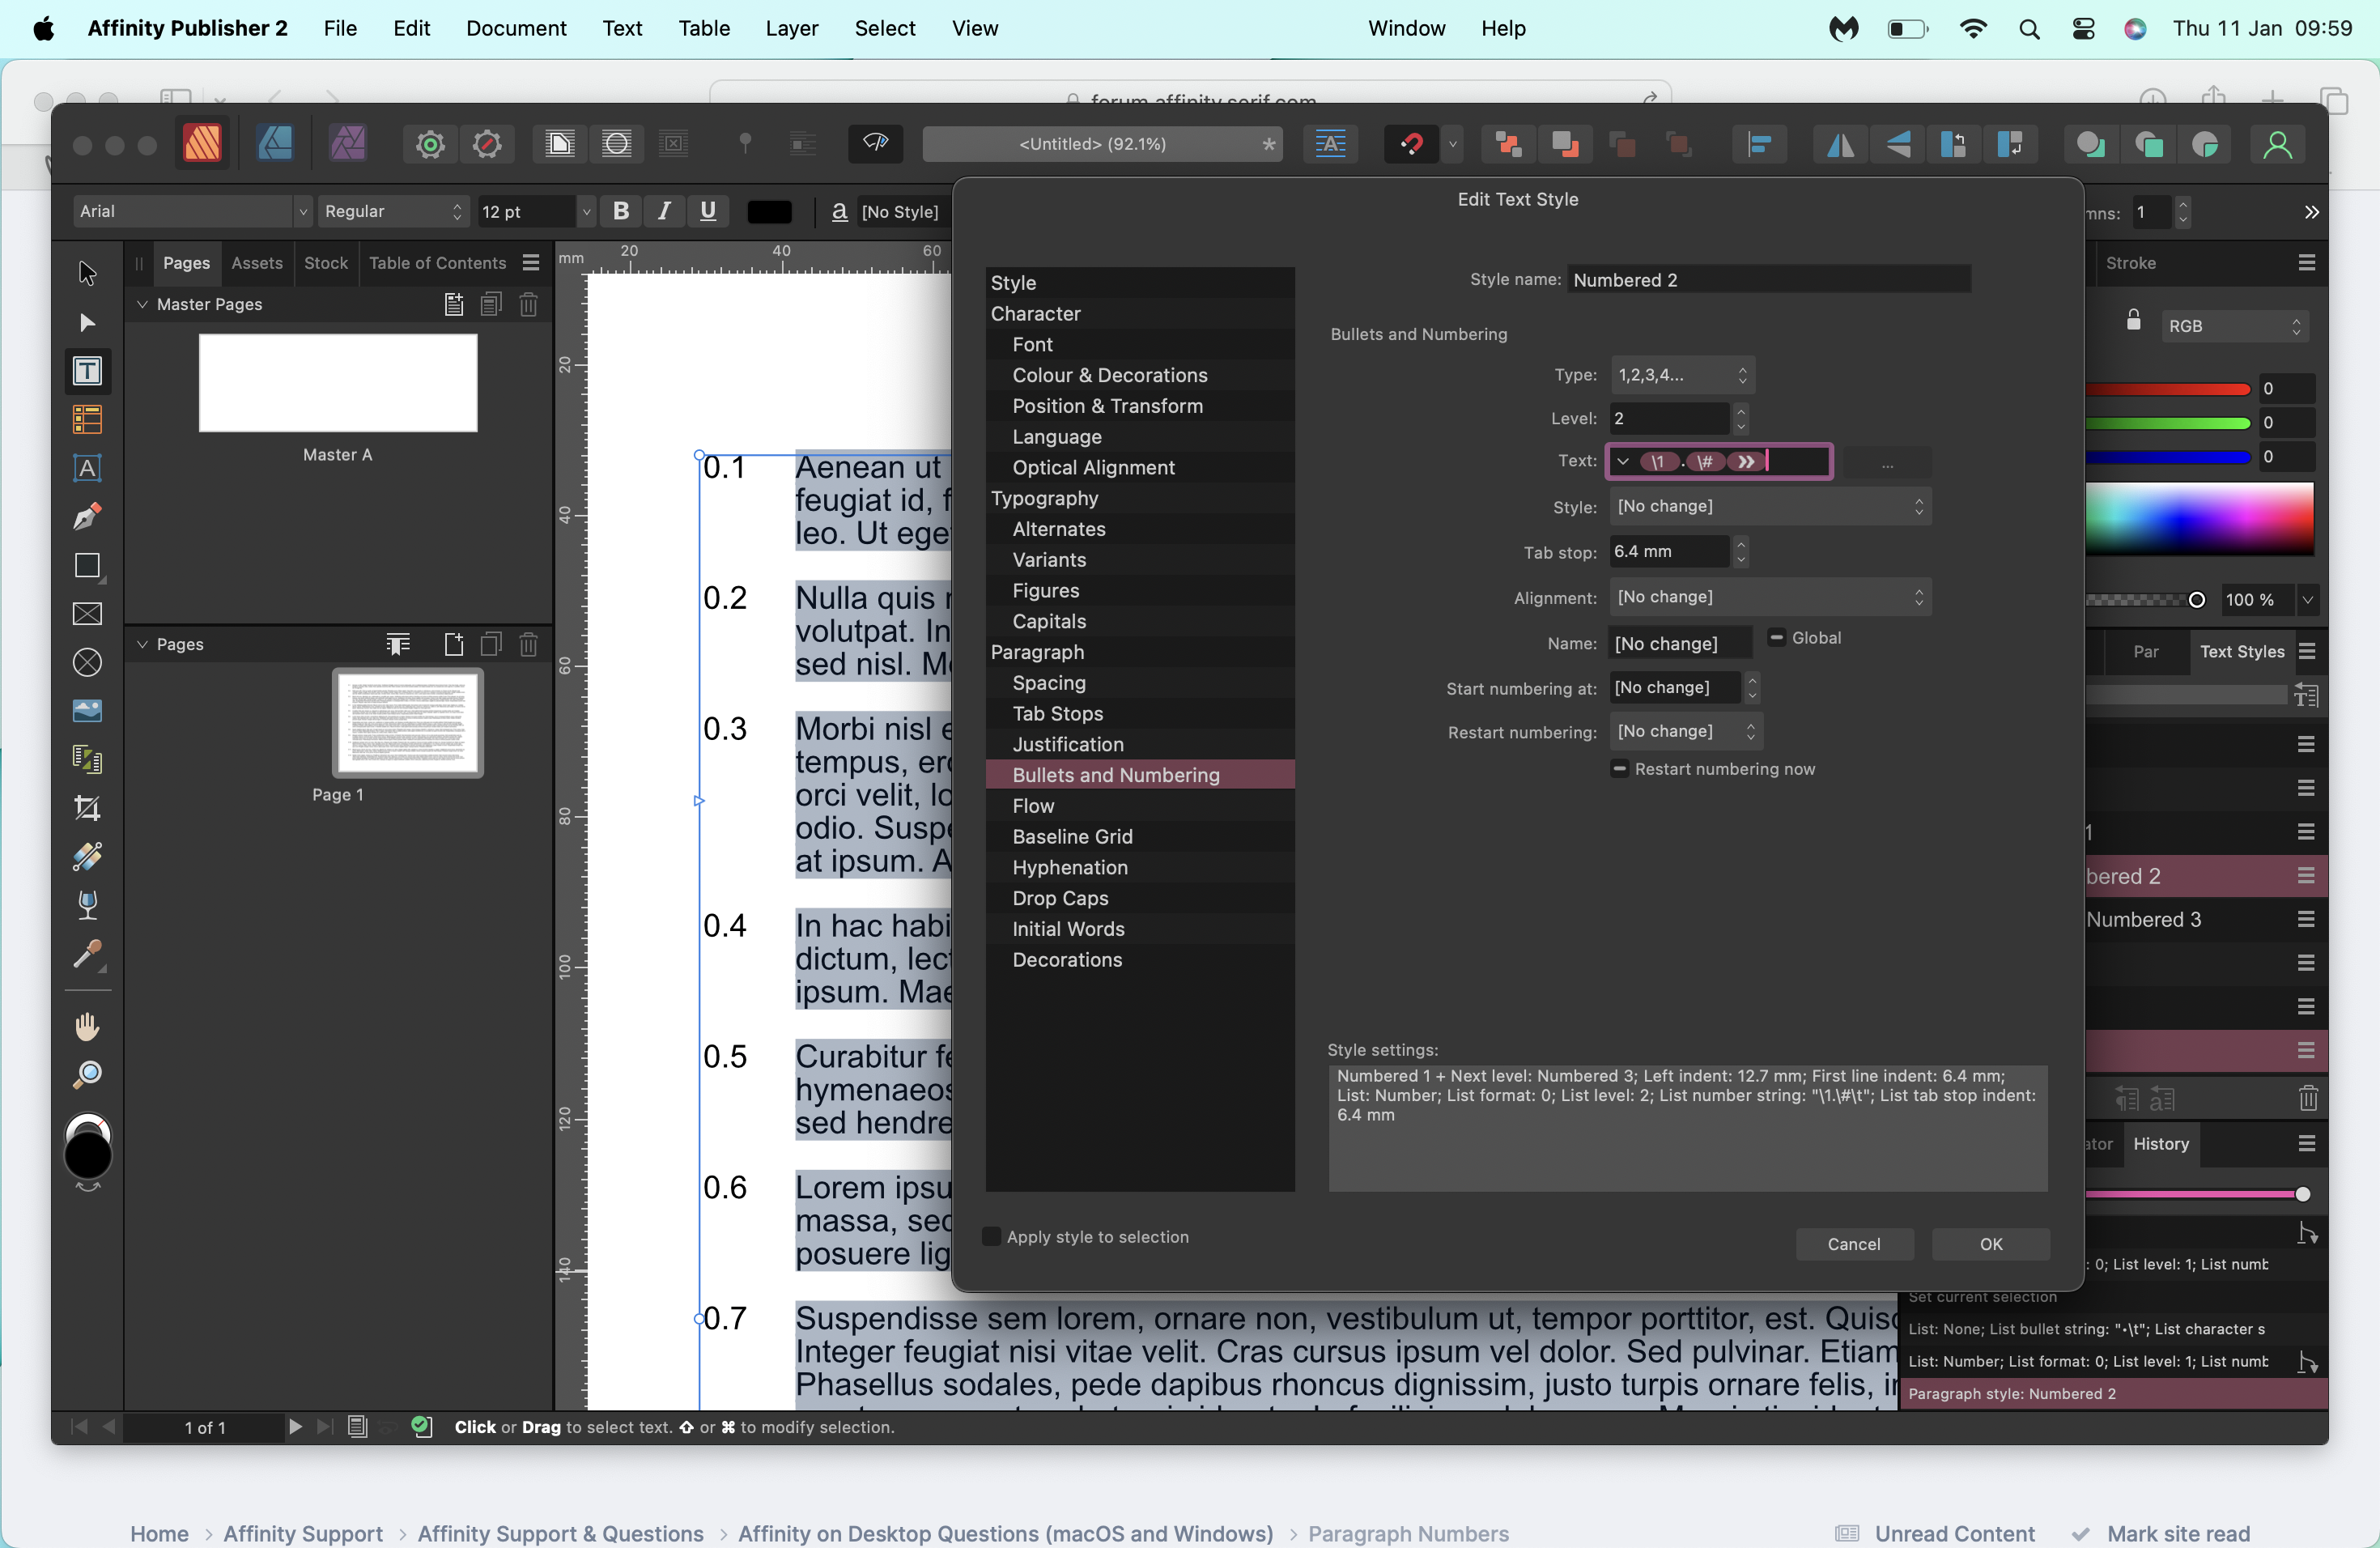Screen dimensions: 2380x1548
Task: Switch to Publisher persona icon
Action: (x=202, y=144)
